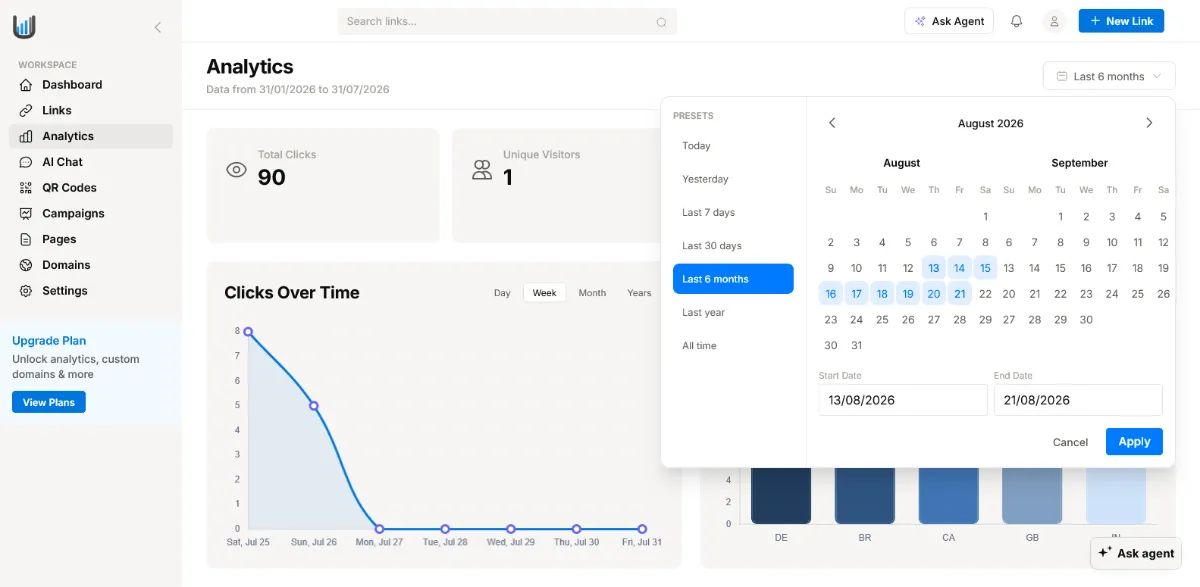Open the Last 6 months date range dropdown
The height and width of the screenshot is (587, 1200).
coord(1109,76)
